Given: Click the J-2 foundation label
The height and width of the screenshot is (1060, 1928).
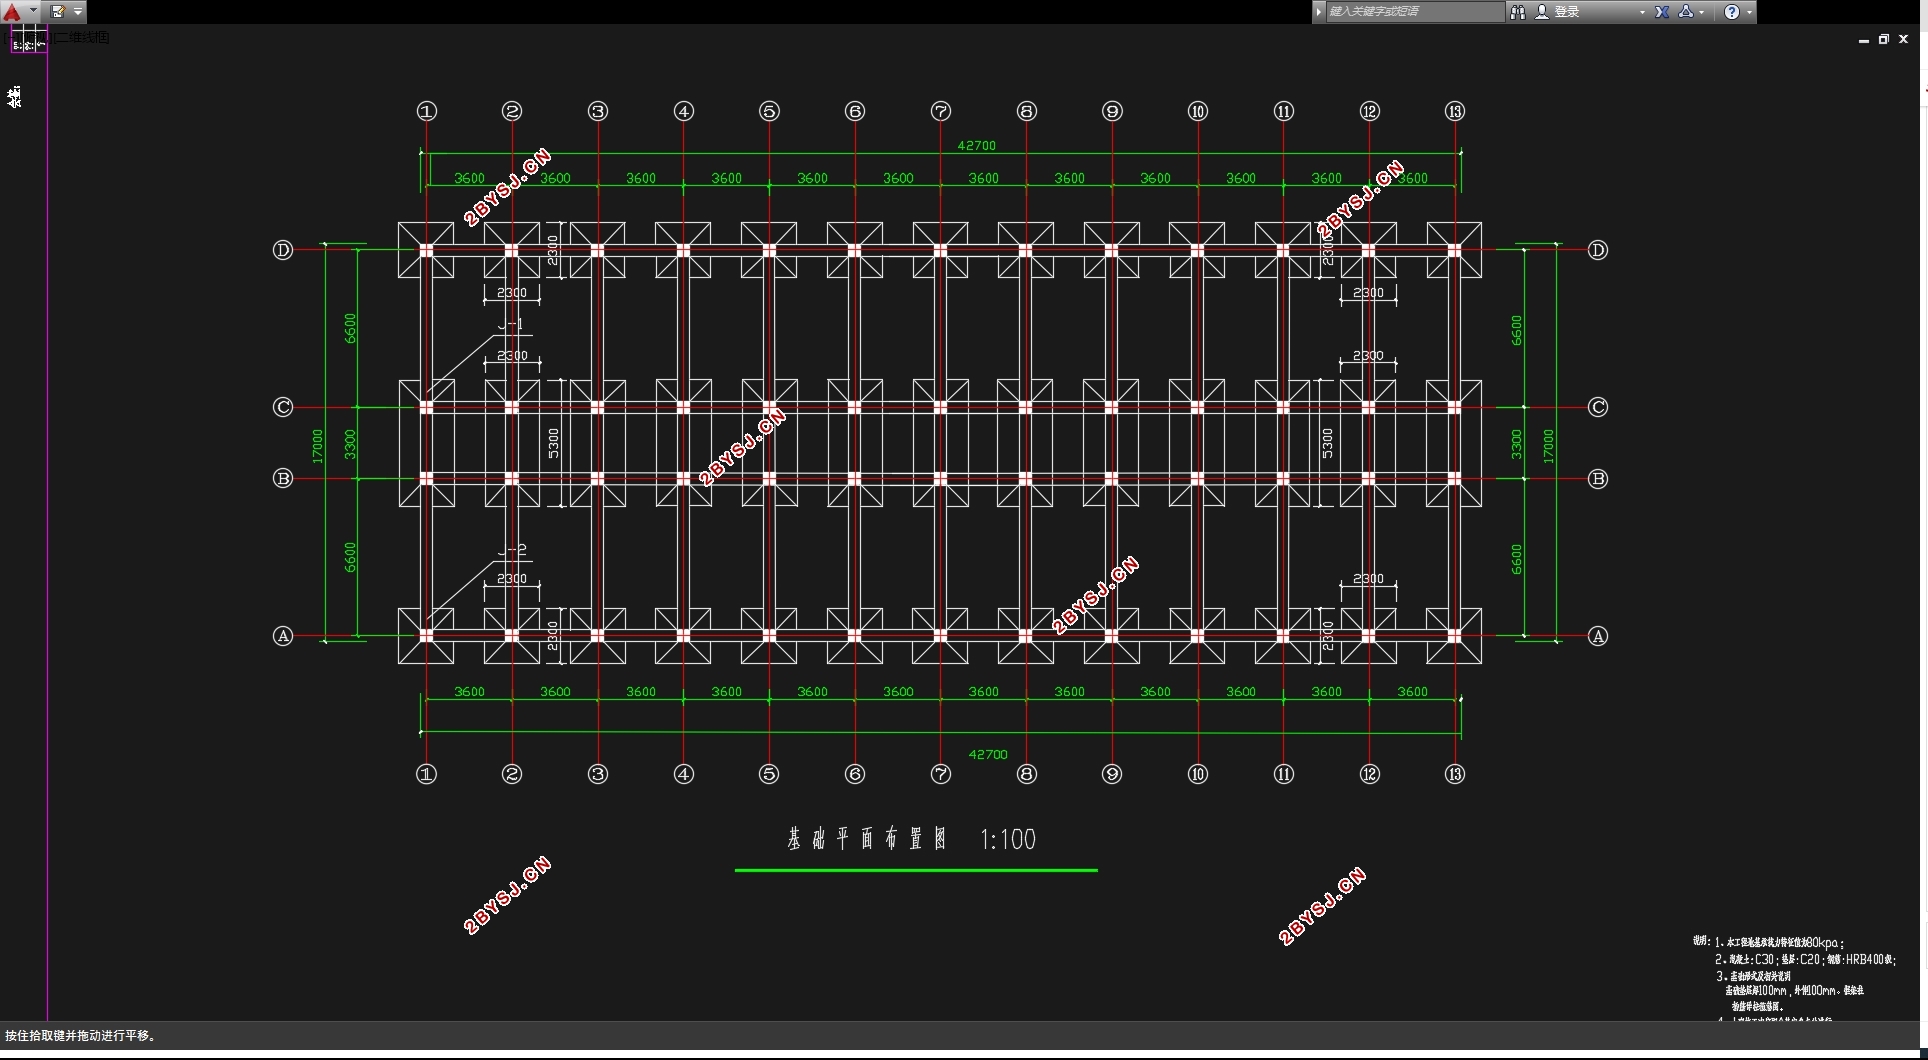Looking at the screenshot, I should (x=512, y=550).
